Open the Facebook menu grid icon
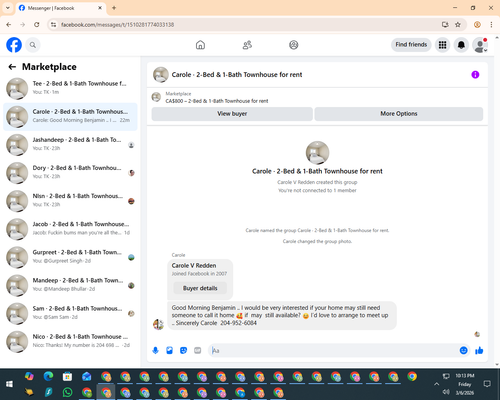This screenshot has height=400, width=500. [x=442, y=45]
